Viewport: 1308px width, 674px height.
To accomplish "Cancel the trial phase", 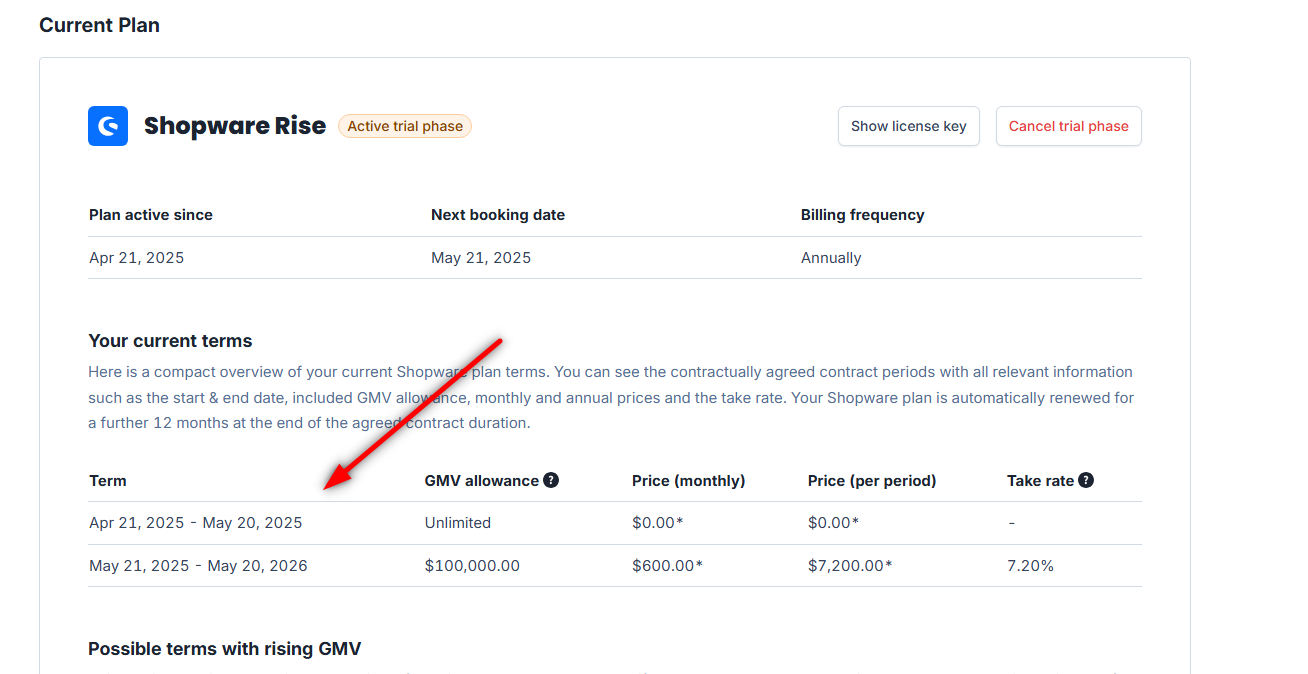I will (1069, 126).
